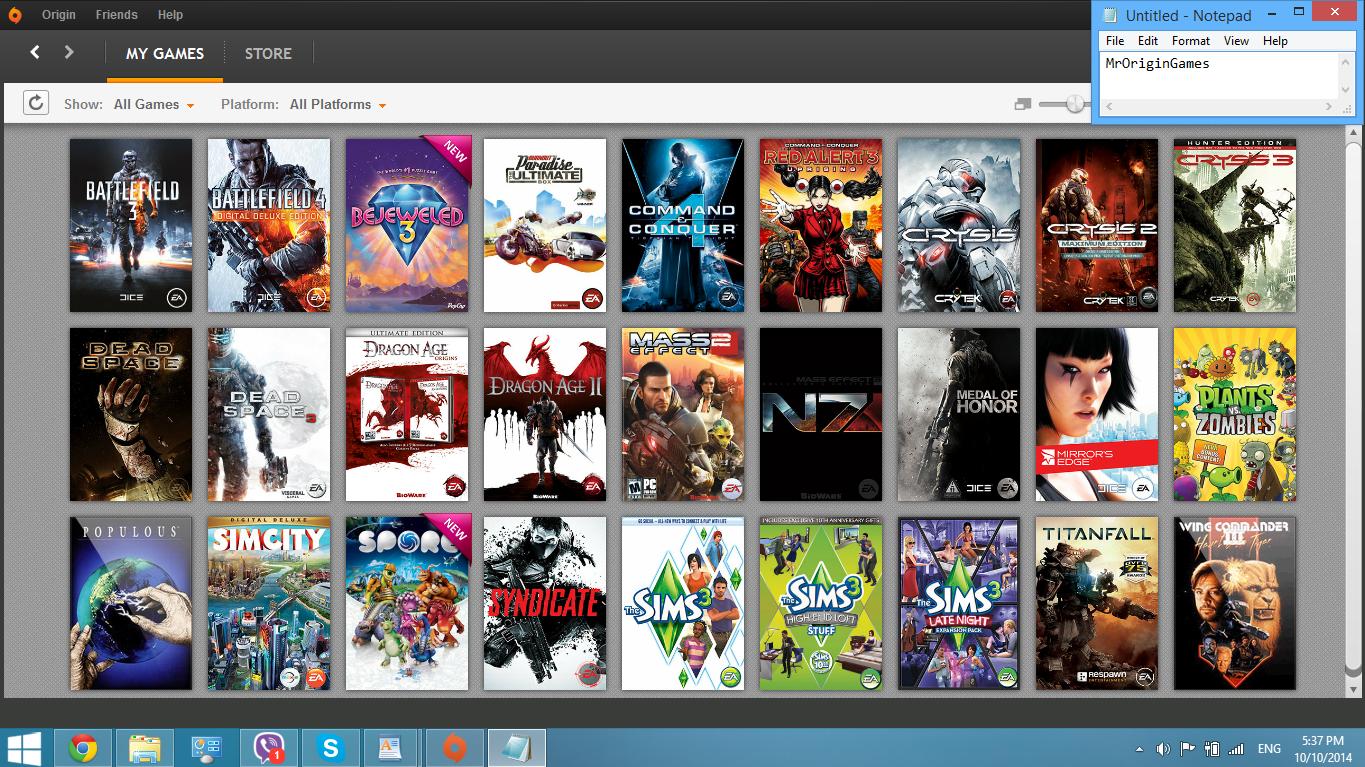Select the Battlefield 3 game cover
Viewport: 1365px width, 767px height.
coord(131,225)
